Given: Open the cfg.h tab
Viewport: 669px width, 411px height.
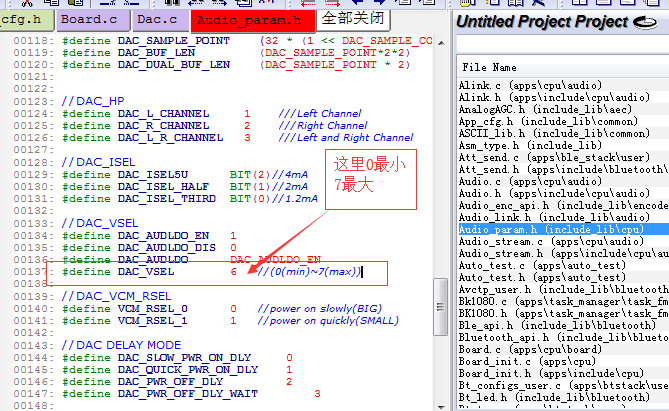Looking at the screenshot, I should [26, 20].
